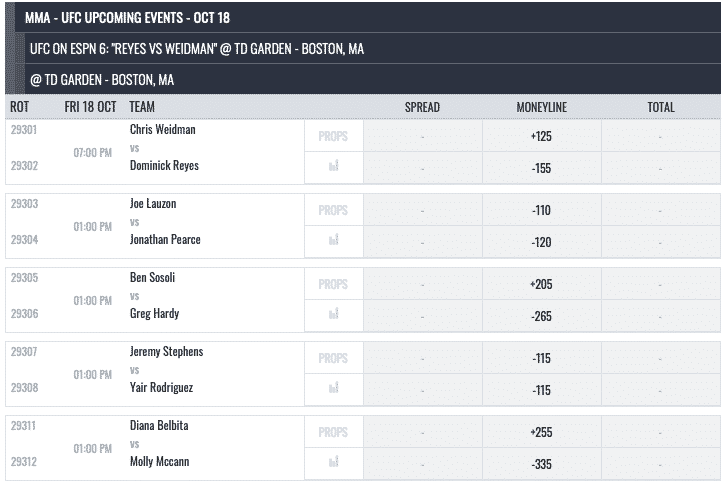Image resolution: width=726 pixels, height=487 pixels.
Task: Choose Greg Hardy -265 moneyline
Action: [x=542, y=316]
